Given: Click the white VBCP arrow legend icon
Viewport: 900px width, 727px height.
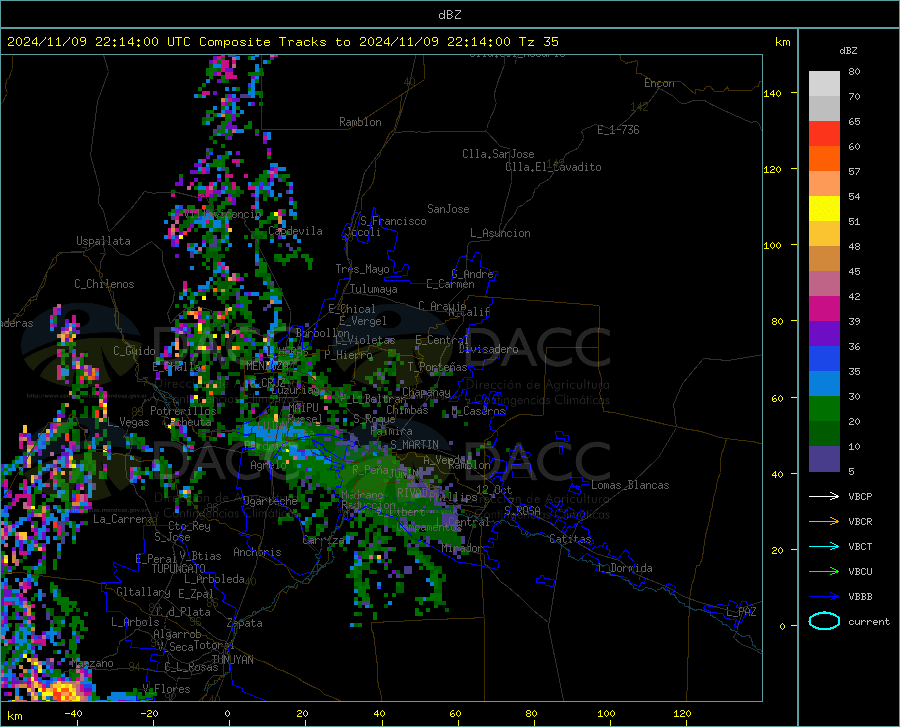Looking at the screenshot, I should [824, 496].
